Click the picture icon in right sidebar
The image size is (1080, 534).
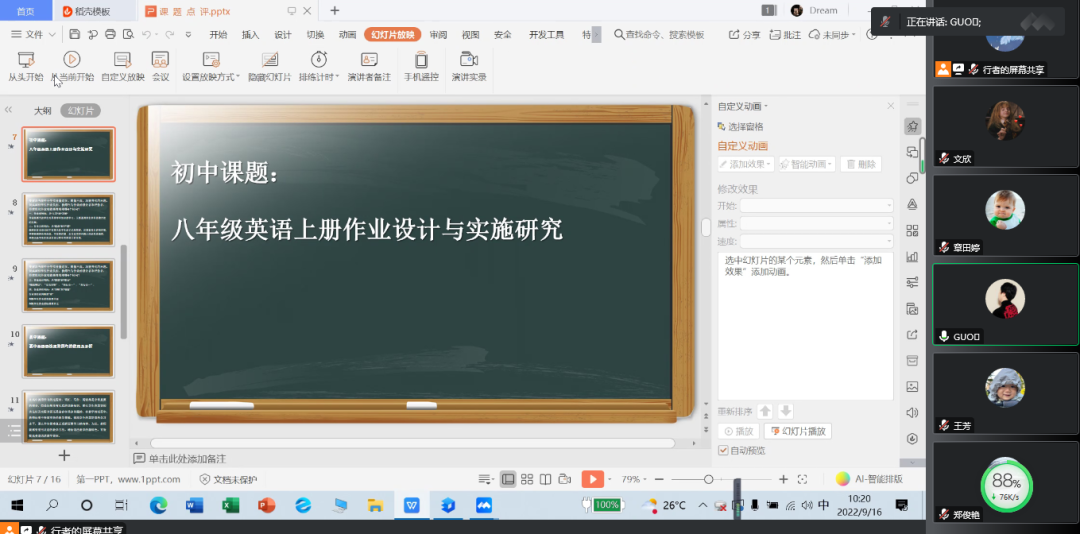point(913,387)
